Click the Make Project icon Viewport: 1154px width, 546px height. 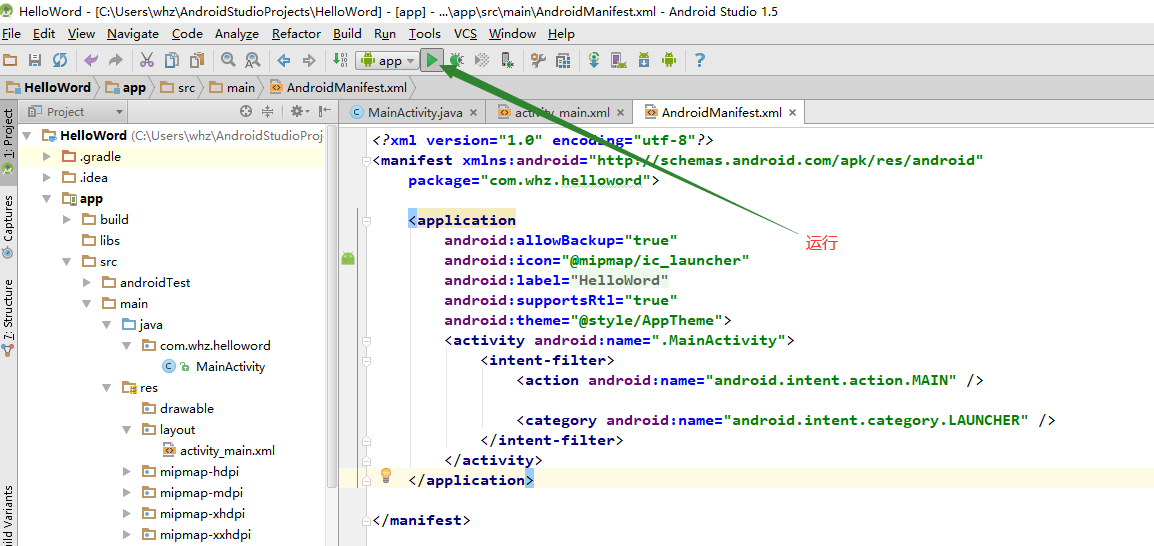coord(340,60)
